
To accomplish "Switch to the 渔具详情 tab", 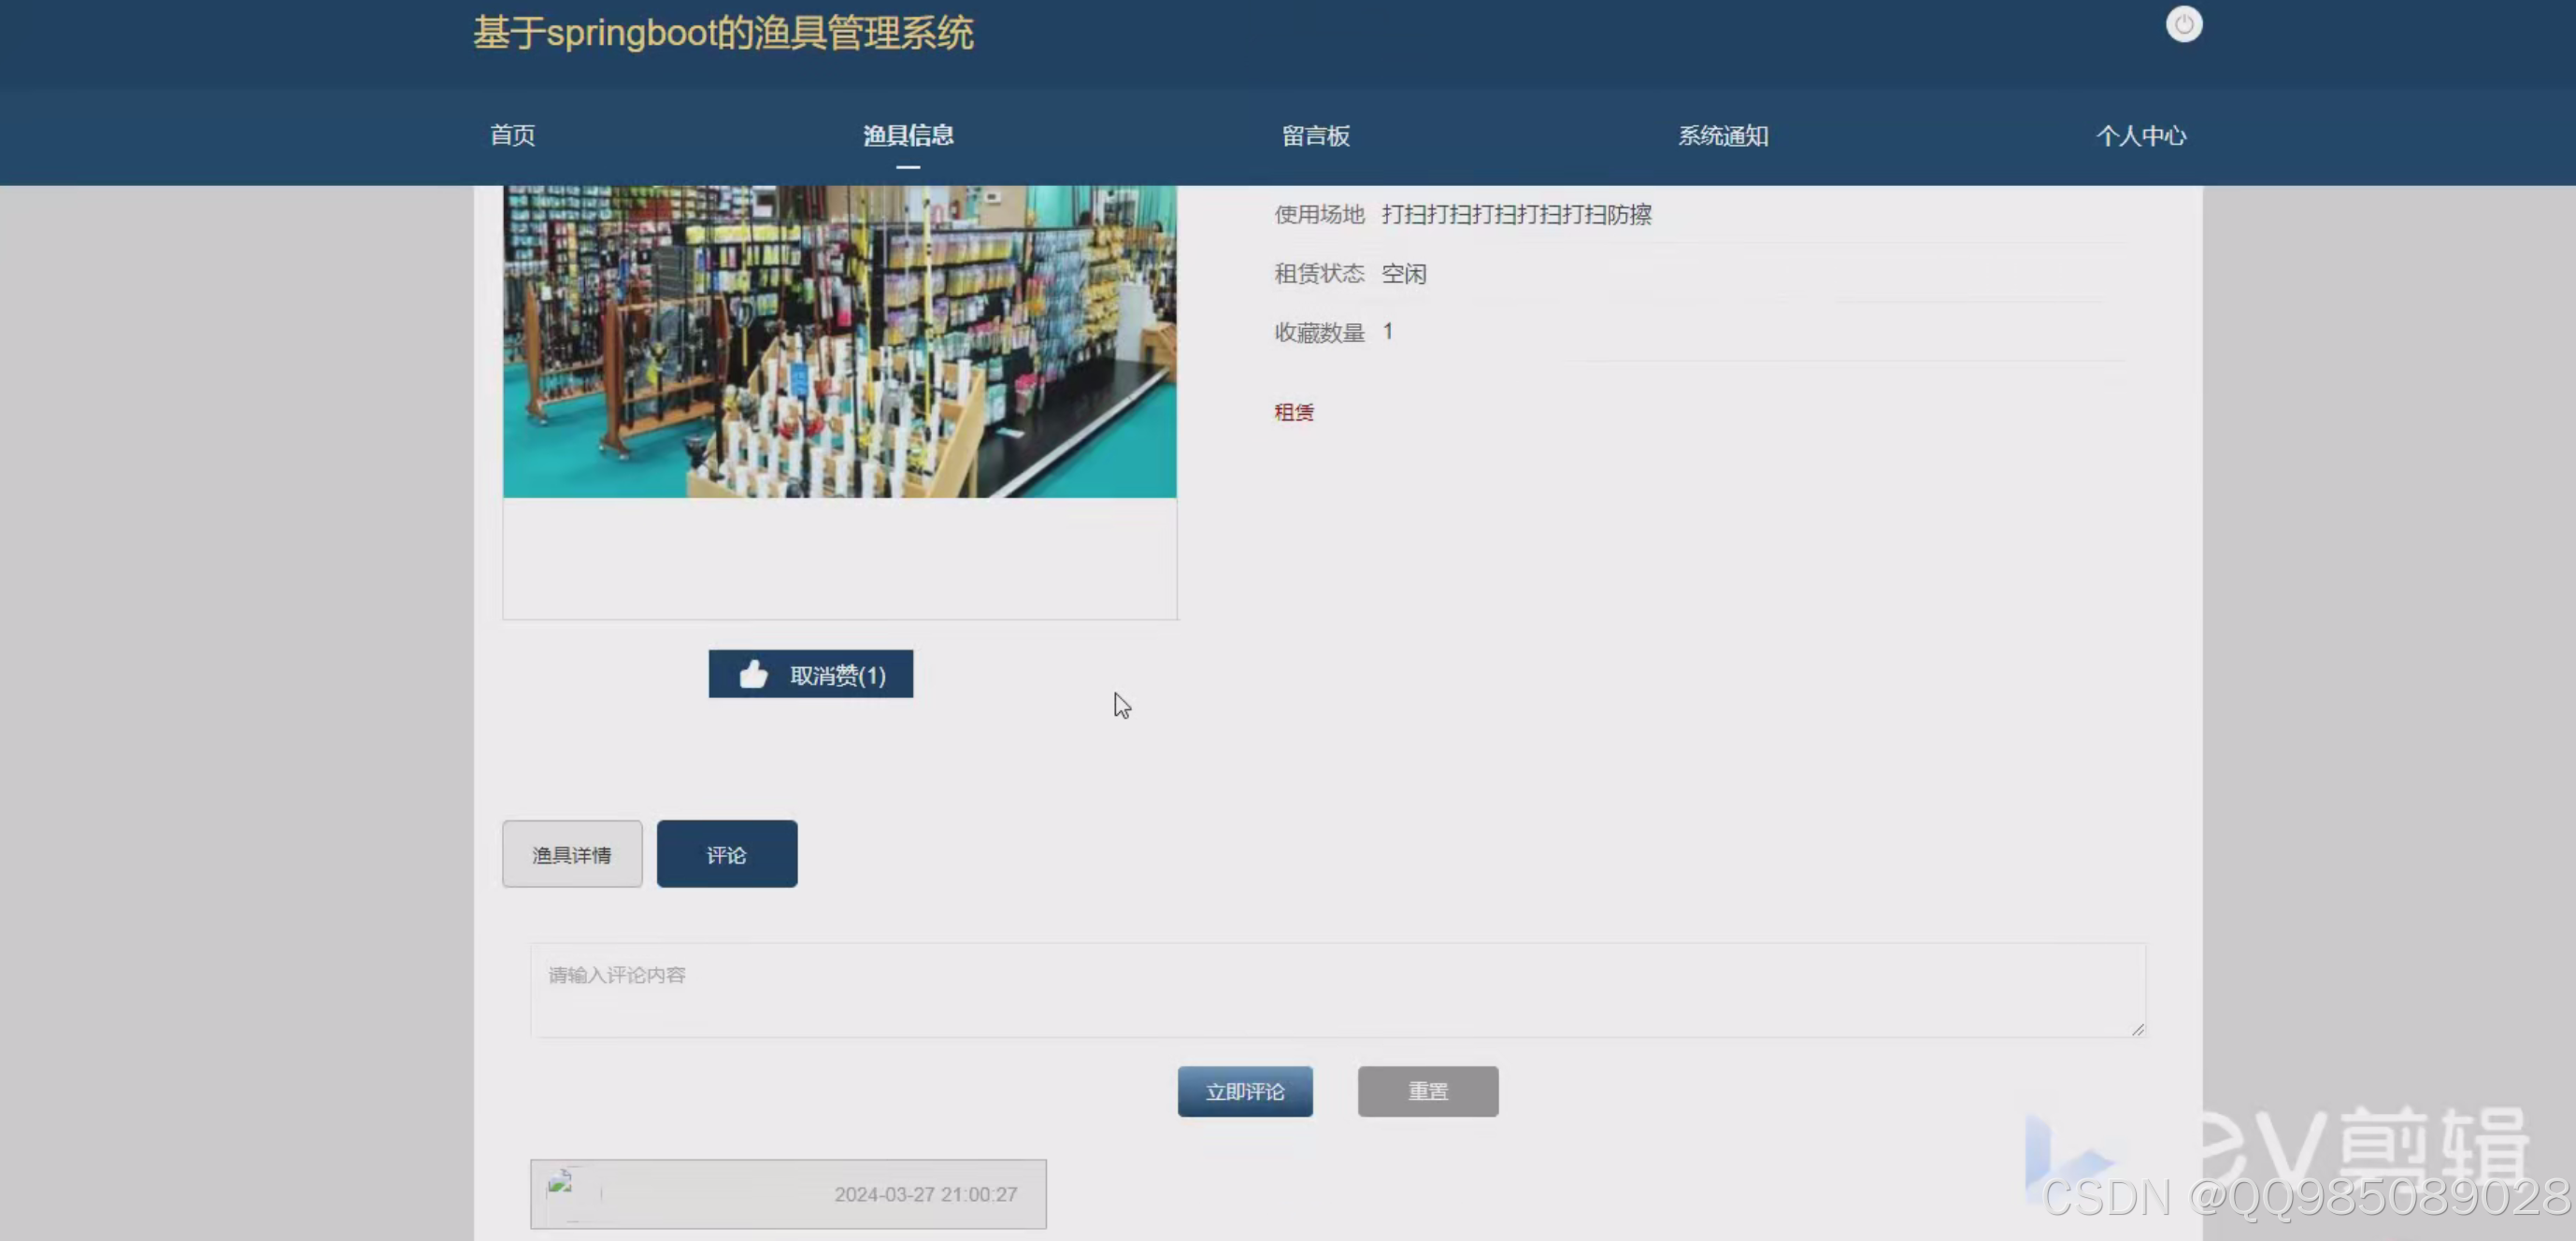I will pos(572,854).
